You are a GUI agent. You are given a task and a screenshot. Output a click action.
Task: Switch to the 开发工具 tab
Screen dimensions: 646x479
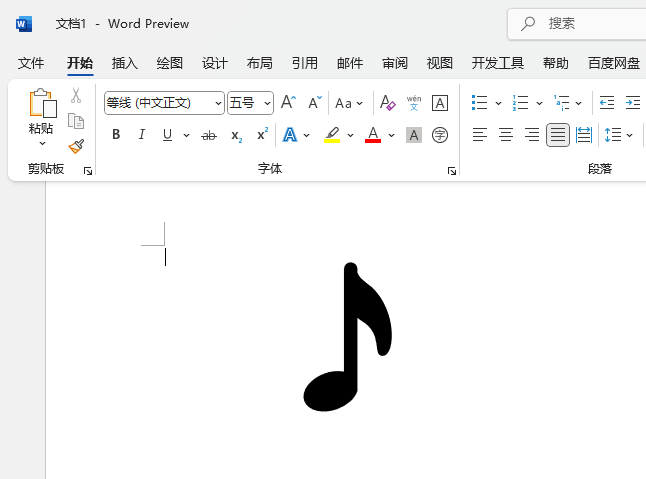click(498, 63)
